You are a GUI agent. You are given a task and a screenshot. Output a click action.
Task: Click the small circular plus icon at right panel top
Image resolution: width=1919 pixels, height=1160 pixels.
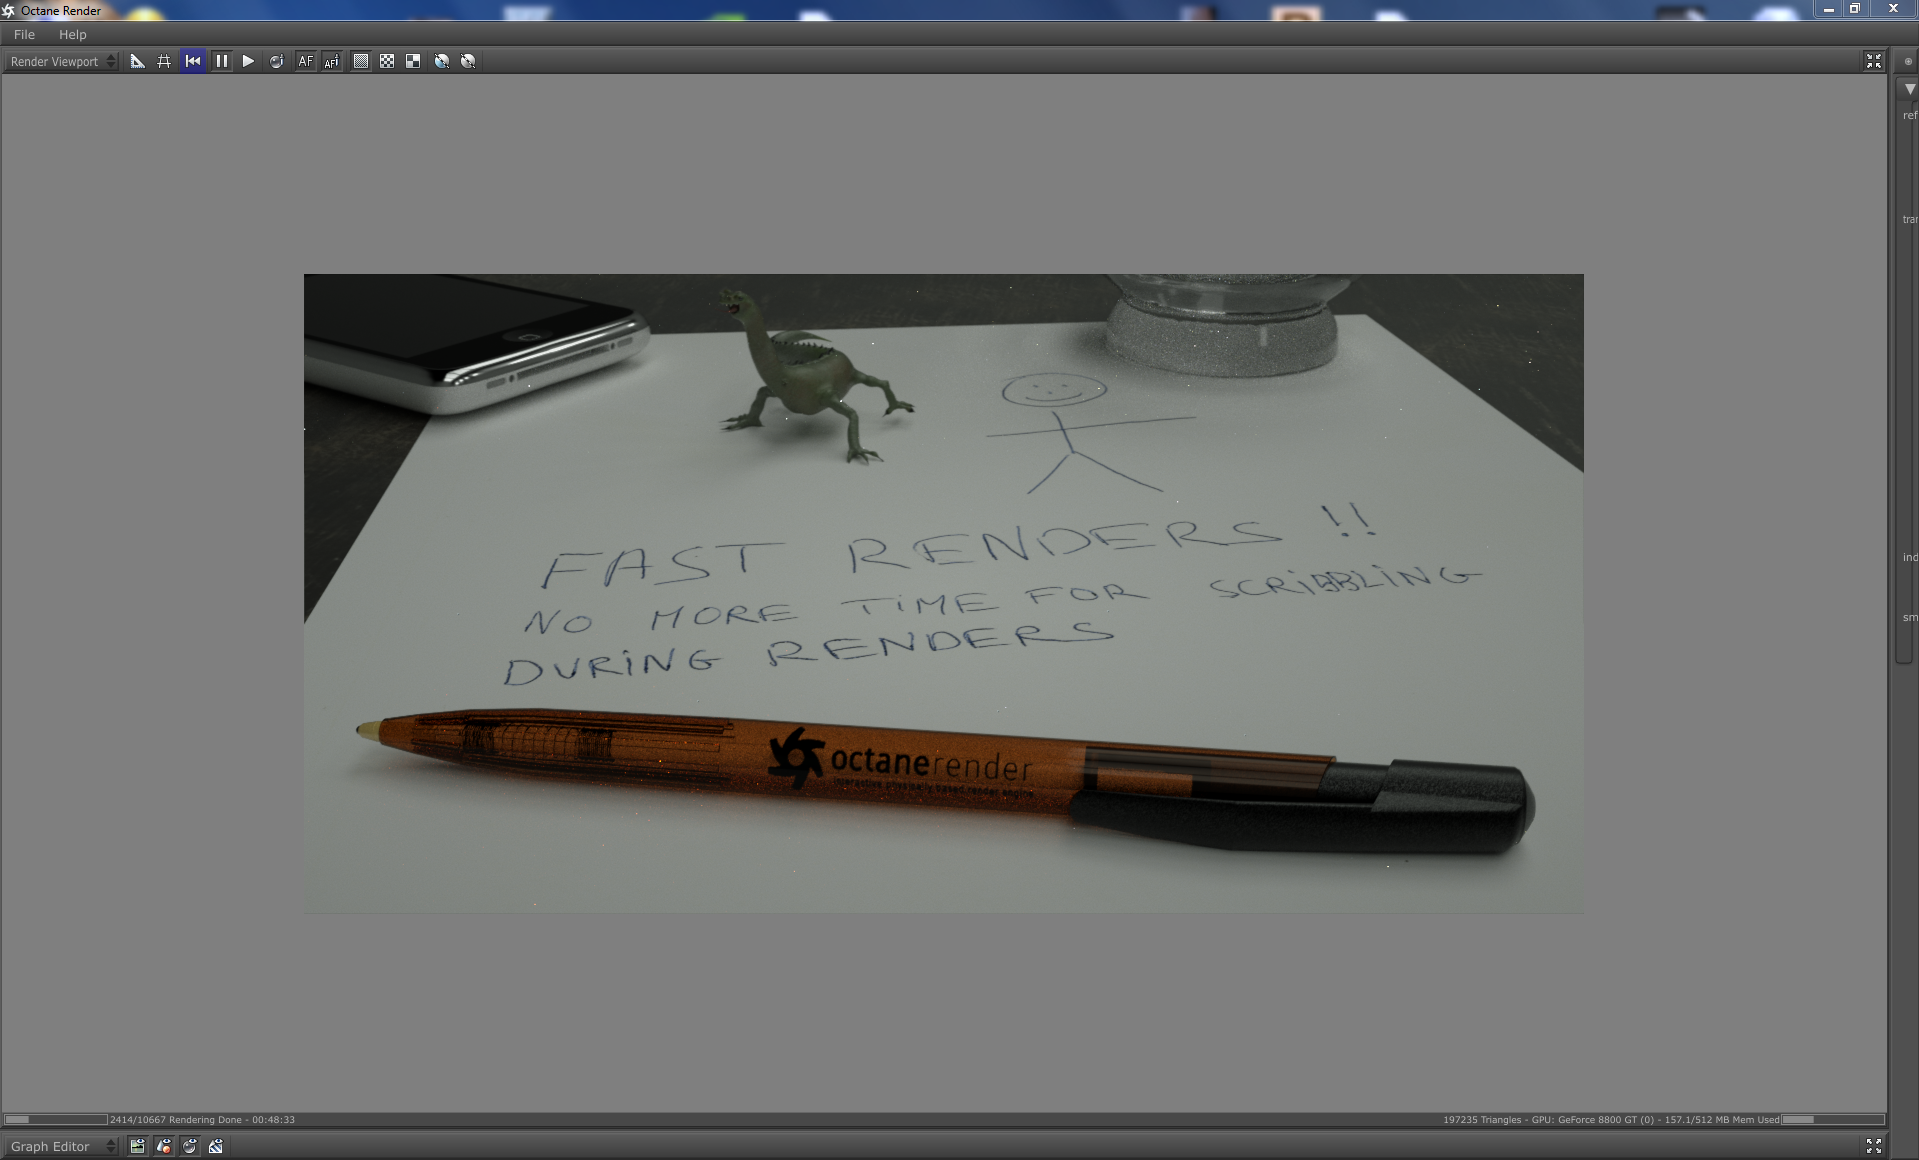pos(1908,61)
